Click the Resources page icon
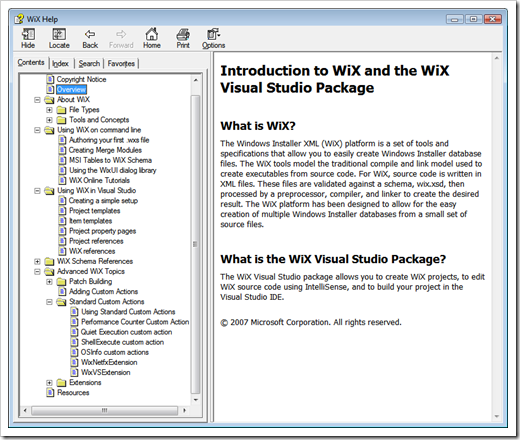This screenshot has width=520, height=440. (50, 393)
